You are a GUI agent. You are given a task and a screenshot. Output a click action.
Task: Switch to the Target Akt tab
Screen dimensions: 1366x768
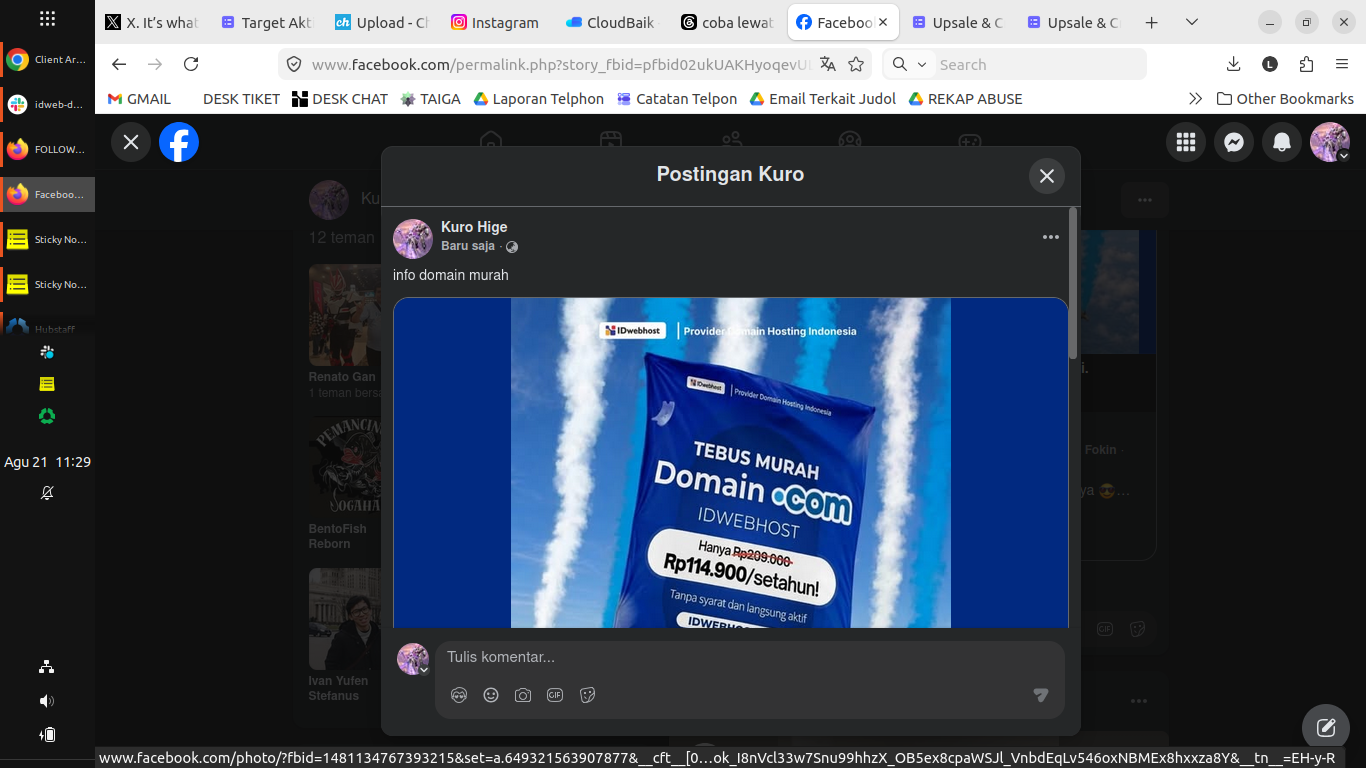click(267, 22)
